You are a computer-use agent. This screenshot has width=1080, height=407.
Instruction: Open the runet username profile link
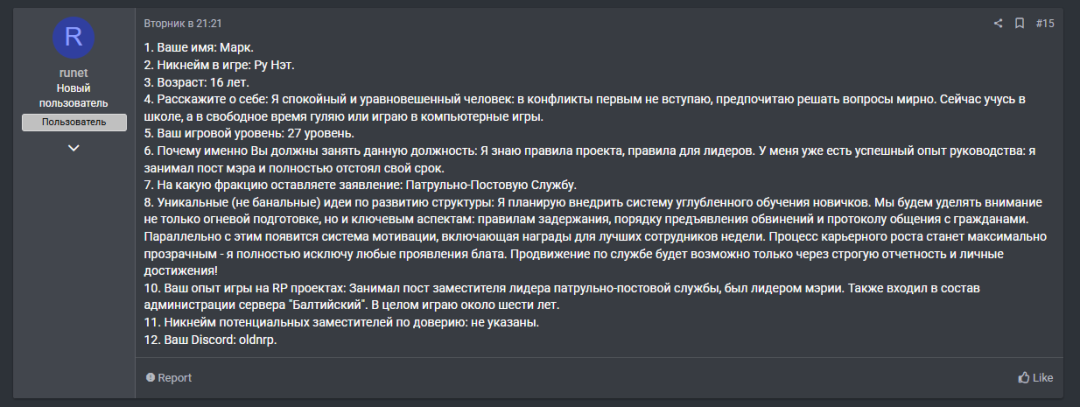(x=73, y=73)
